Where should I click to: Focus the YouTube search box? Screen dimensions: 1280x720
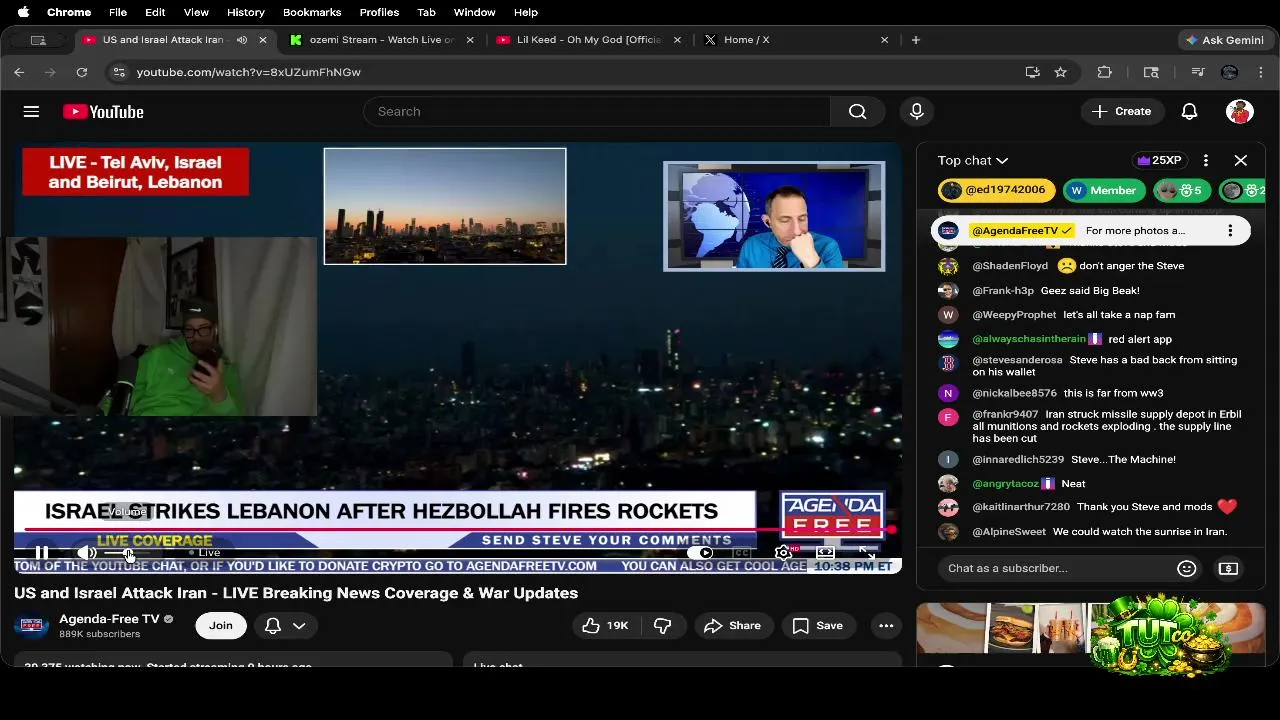[x=597, y=111]
